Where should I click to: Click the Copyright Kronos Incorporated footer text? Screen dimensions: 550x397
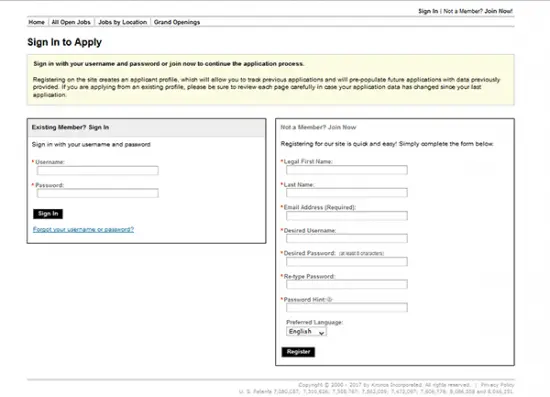(384, 385)
